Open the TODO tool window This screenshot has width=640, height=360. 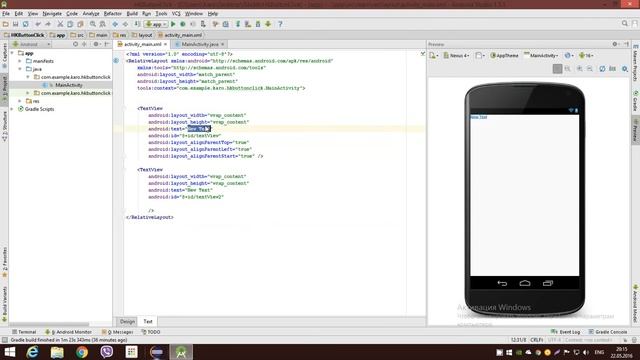click(151, 332)
